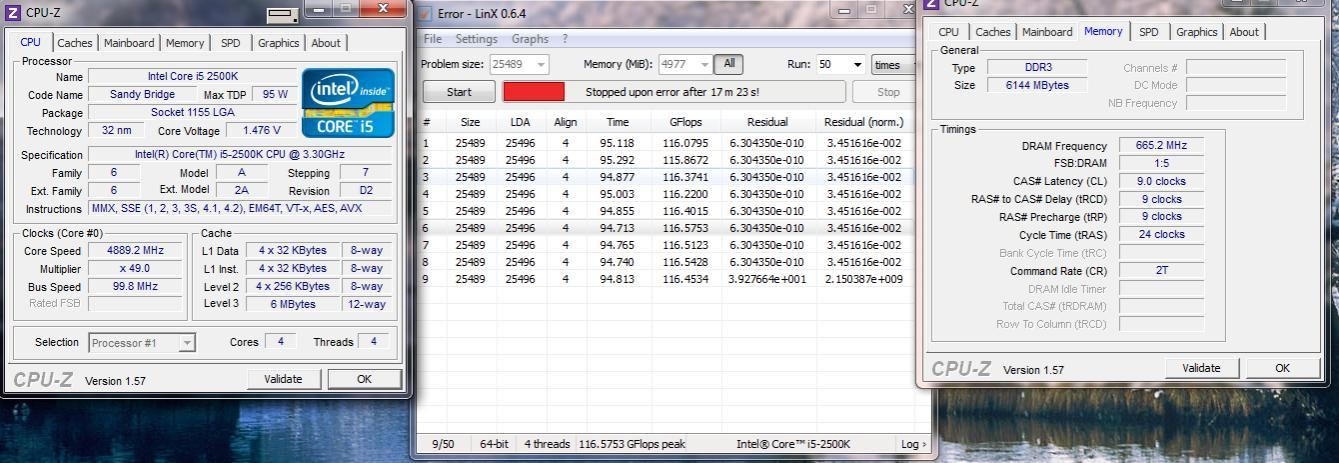This screenshot has width=1339, height=463.
Task: Open the Memory tab in left CPU-Z window
Action: (x=185, y=43)
